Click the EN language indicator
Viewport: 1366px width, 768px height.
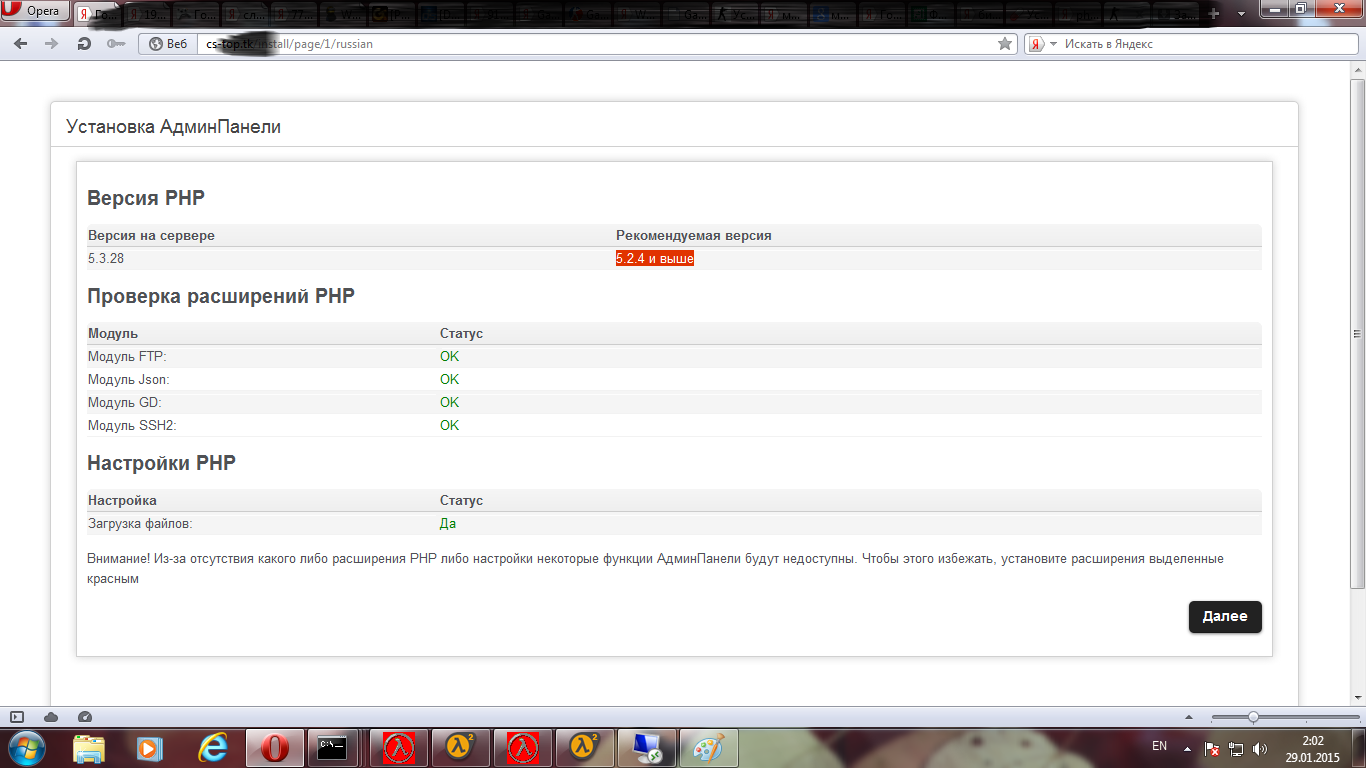pos(1159,746)
